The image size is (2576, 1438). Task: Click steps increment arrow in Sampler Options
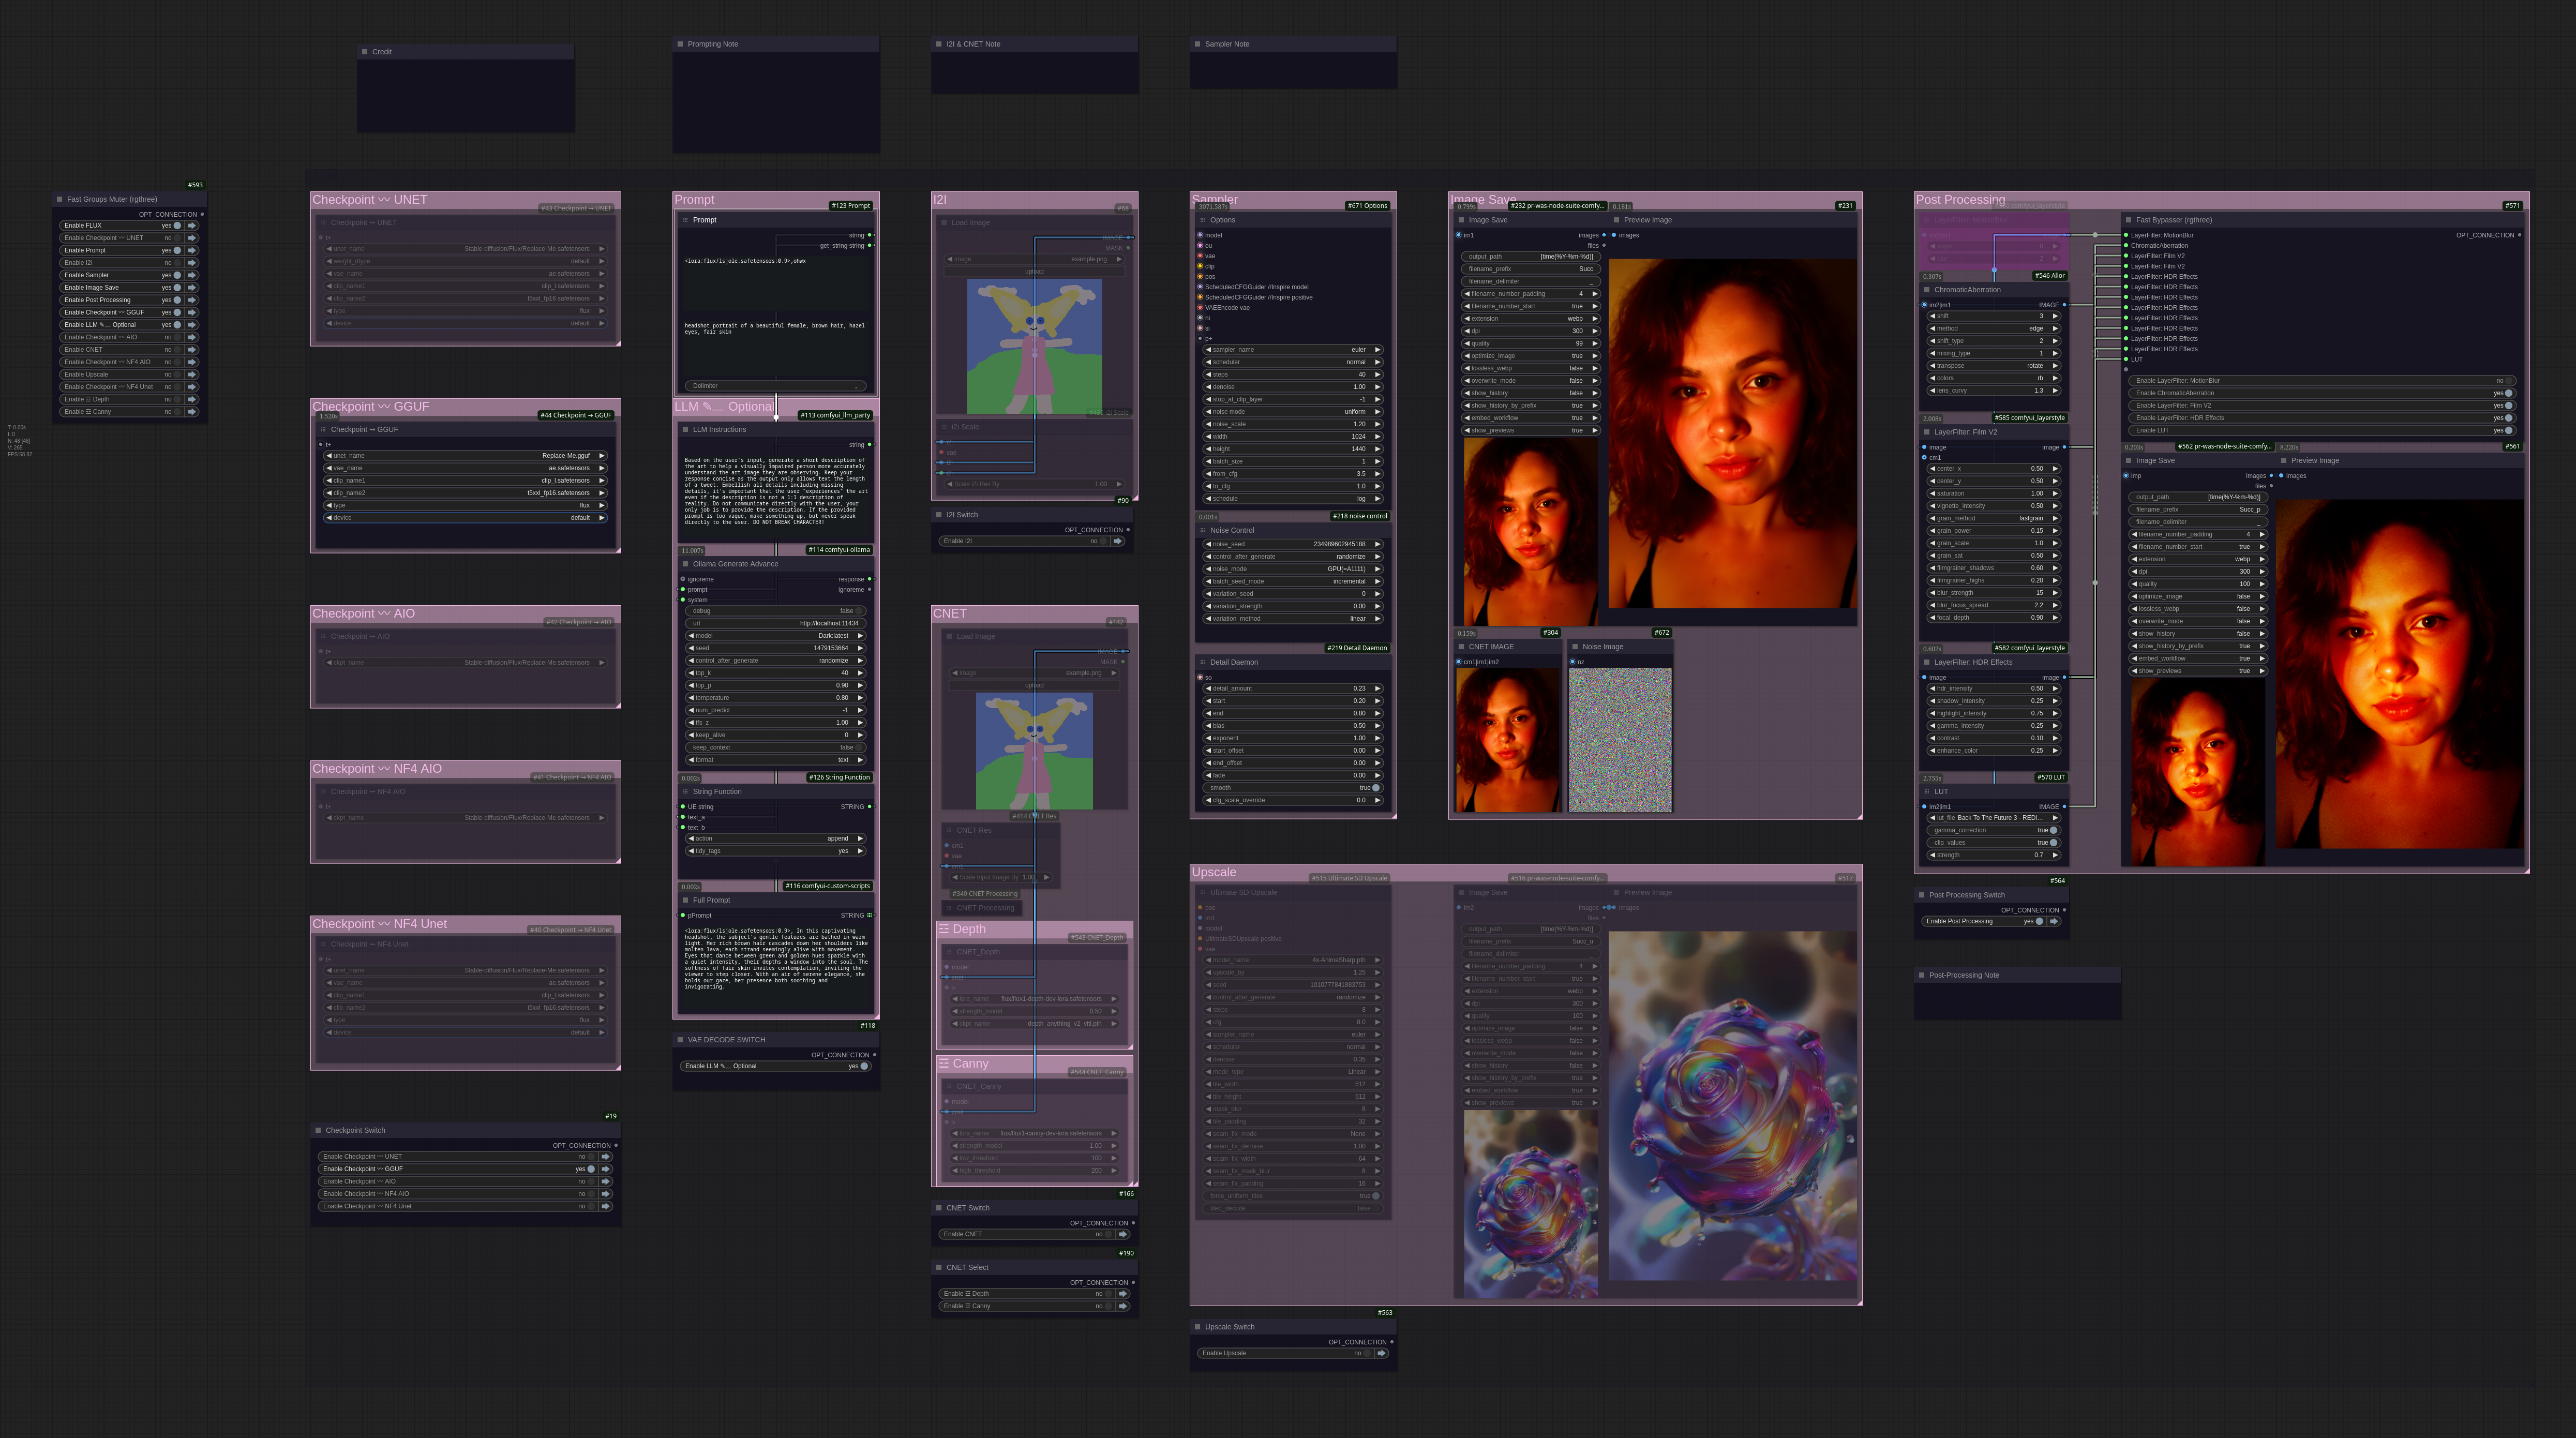pos(1377,374)
